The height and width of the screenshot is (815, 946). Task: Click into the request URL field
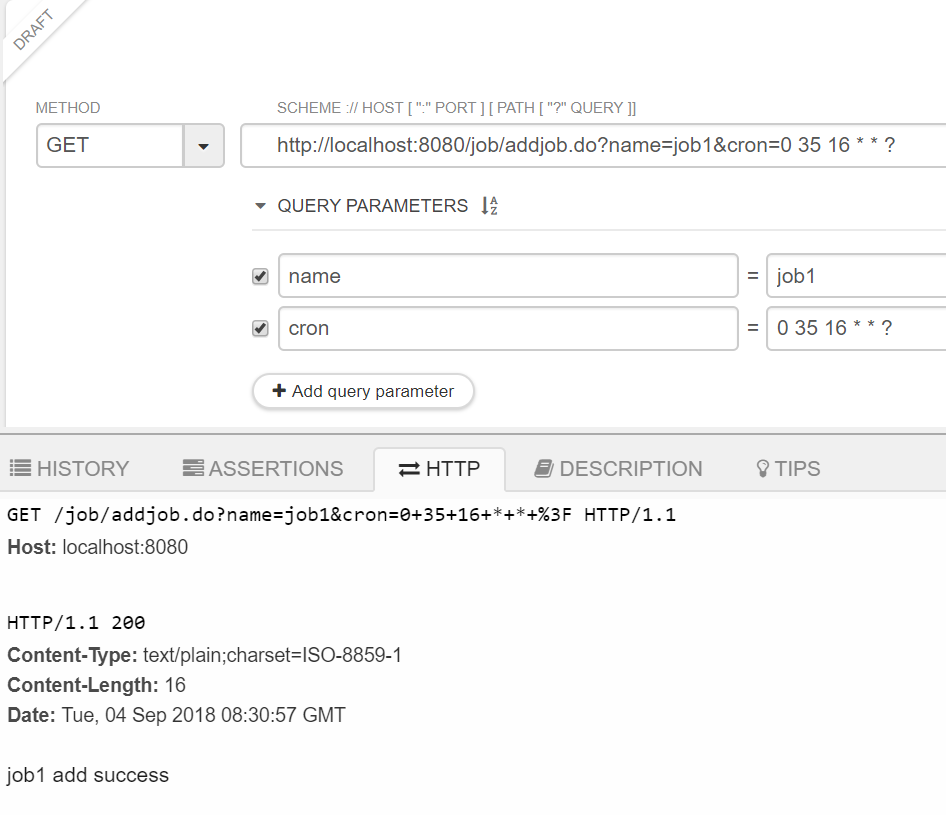point(593,145)
